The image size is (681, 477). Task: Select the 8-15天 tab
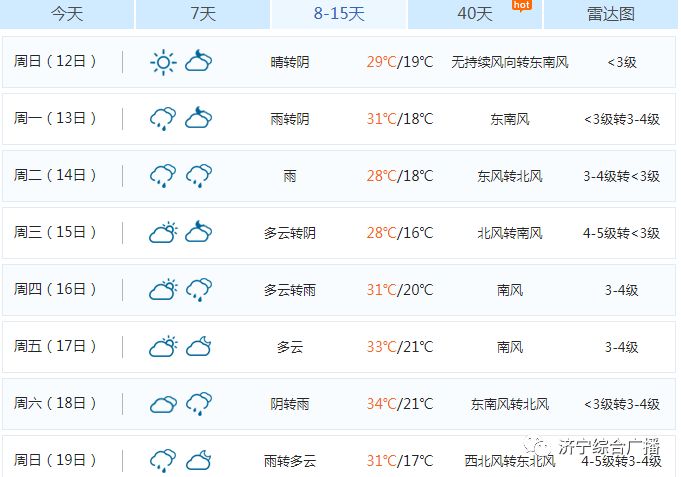339,13
